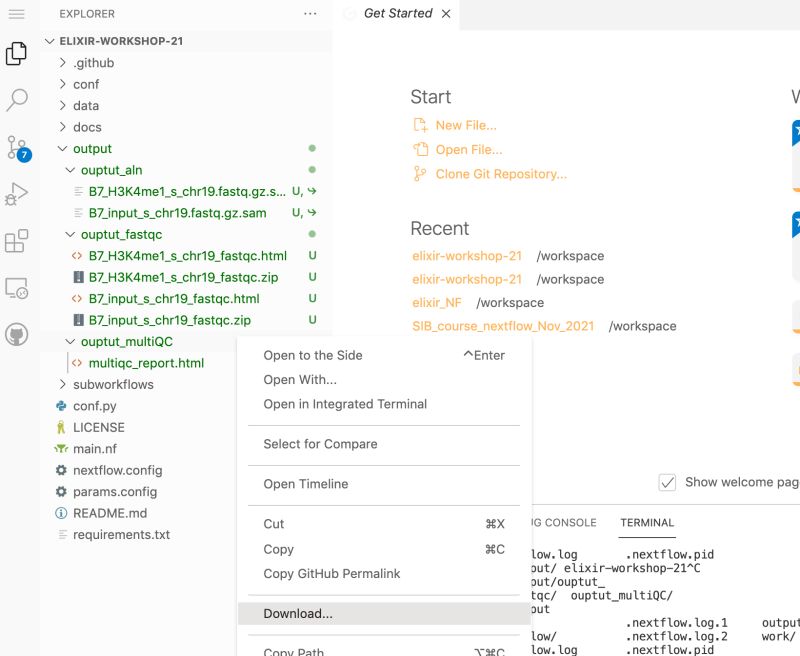Click the Clone Git Repository... link
Viewport: 800px width, 656px height.
501,174
